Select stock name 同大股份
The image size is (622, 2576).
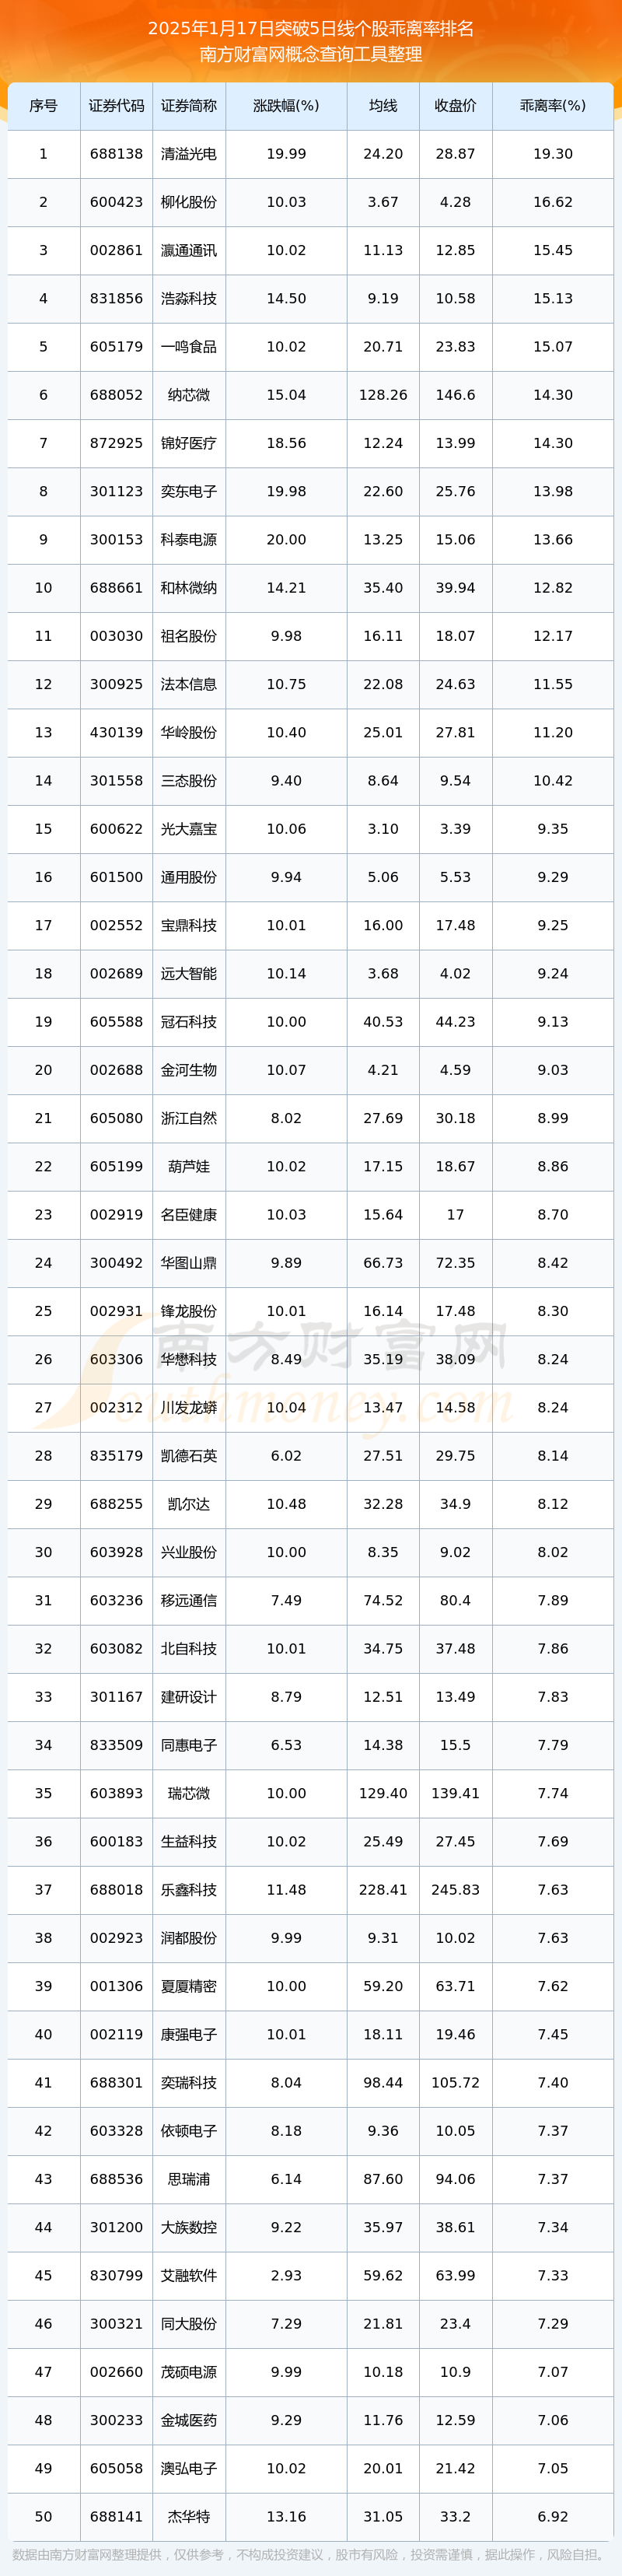(x=189, y=2324)
